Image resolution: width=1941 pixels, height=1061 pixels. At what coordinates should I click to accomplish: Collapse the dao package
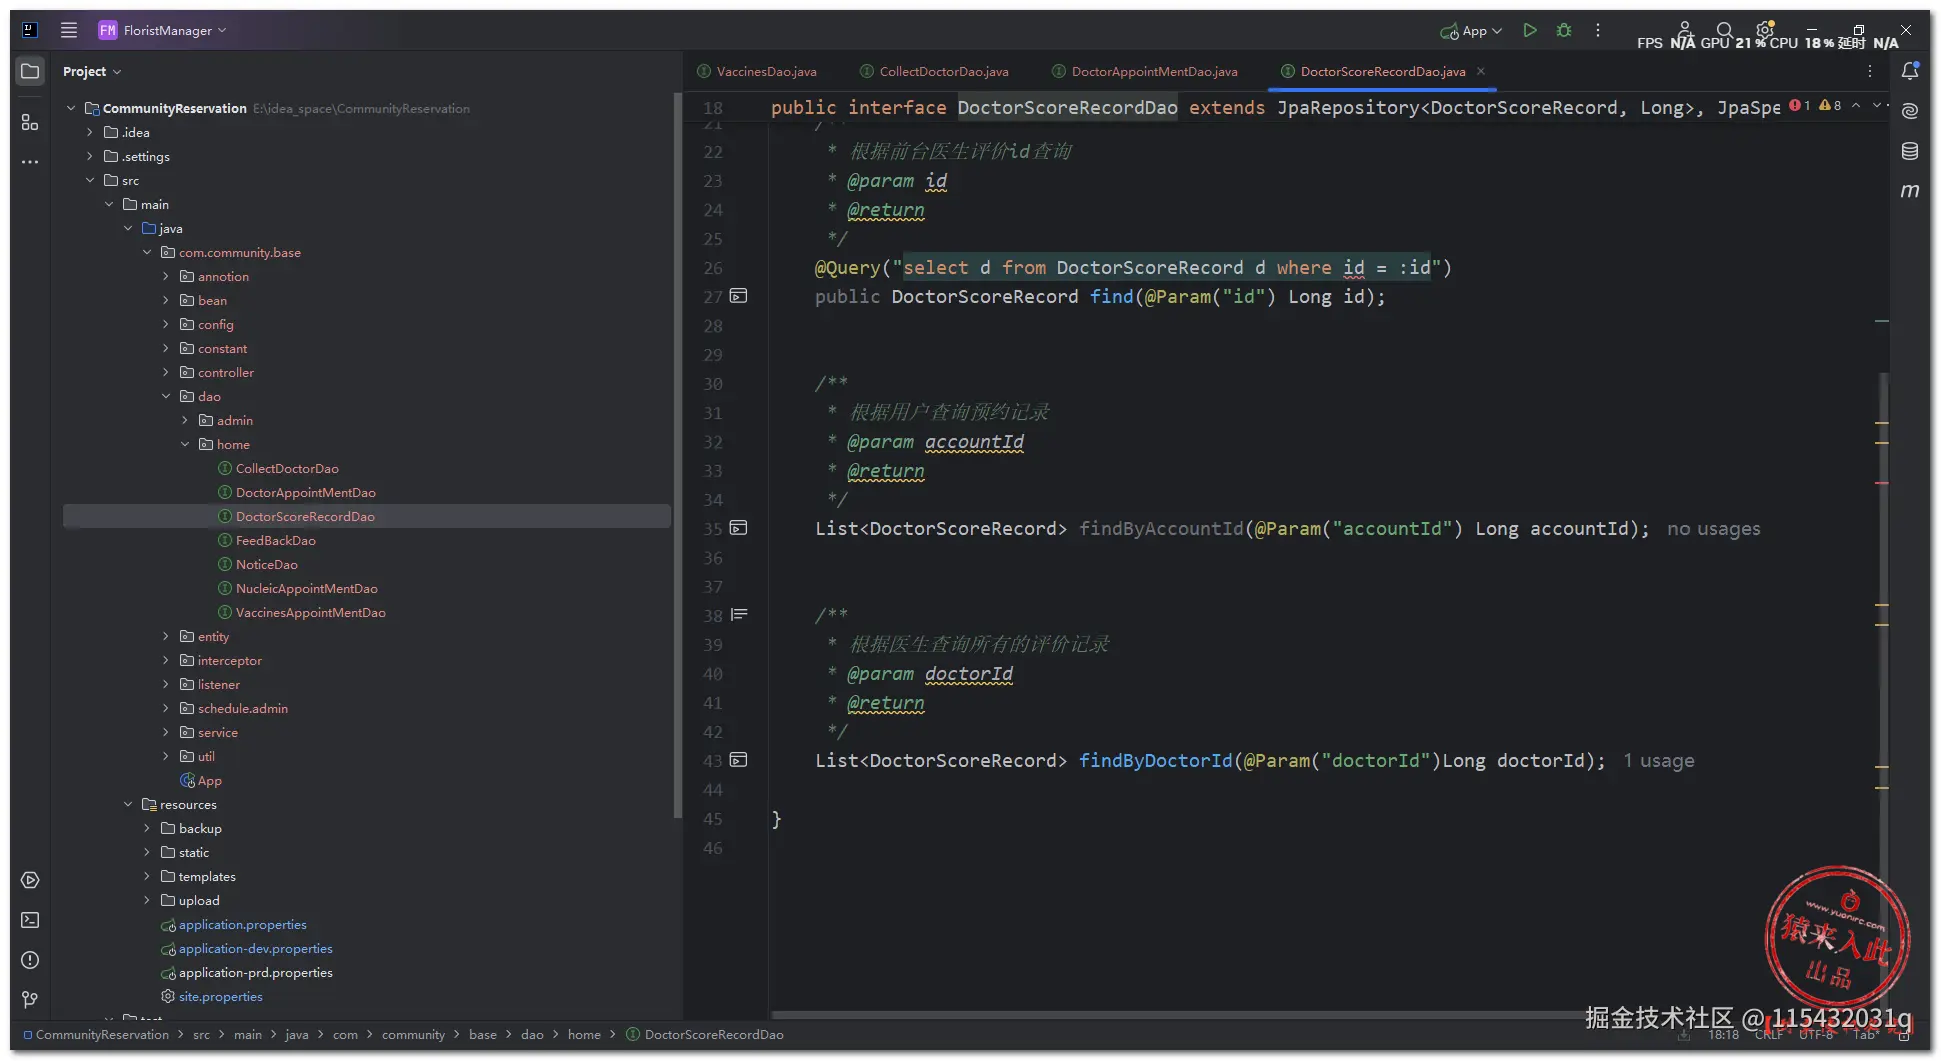click(x=166, y=396)
